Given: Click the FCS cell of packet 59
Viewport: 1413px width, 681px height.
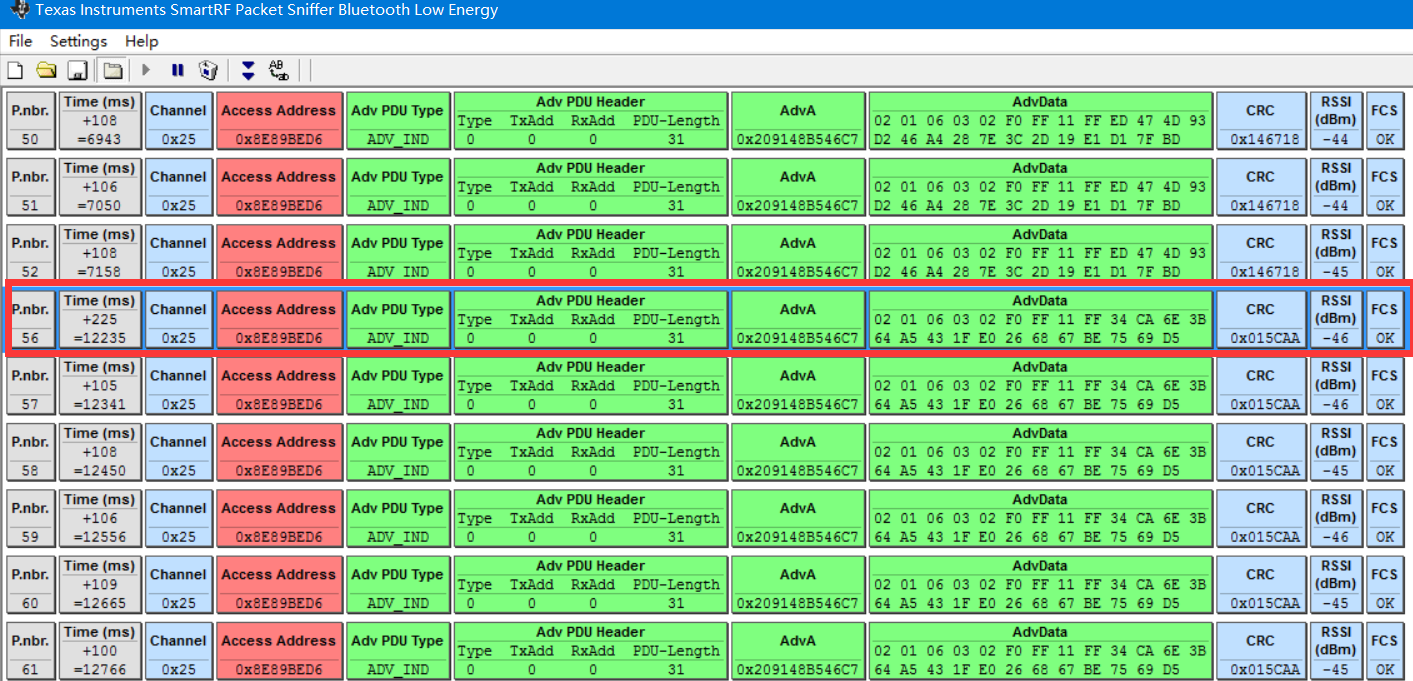Looking at the screenshot, I should click(x=1384, y=518).
